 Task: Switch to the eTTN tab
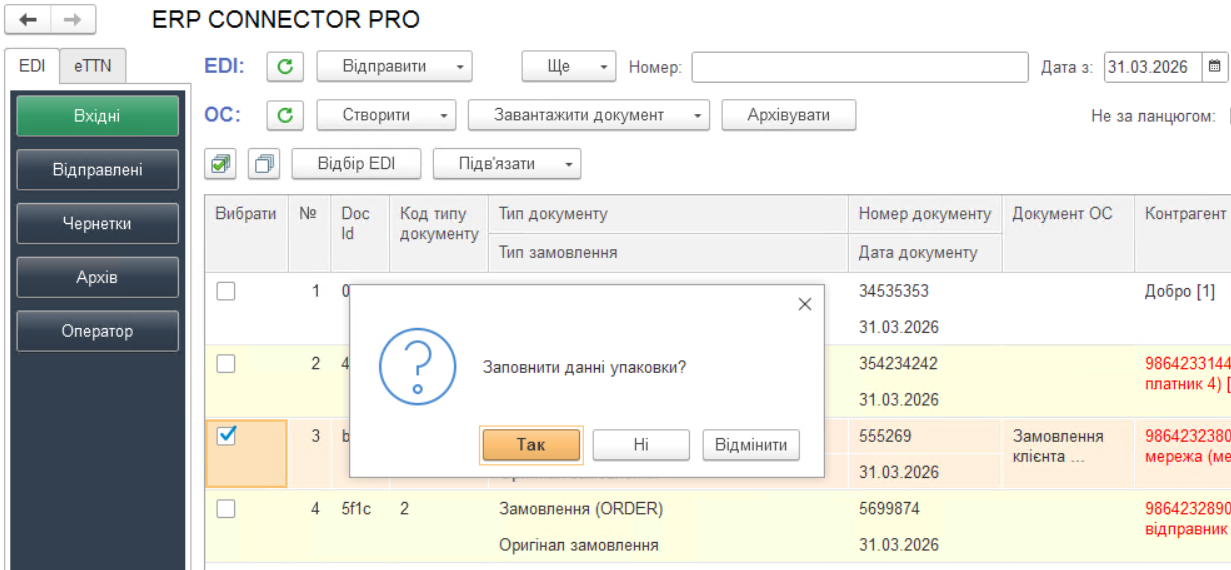coord(93,66)
